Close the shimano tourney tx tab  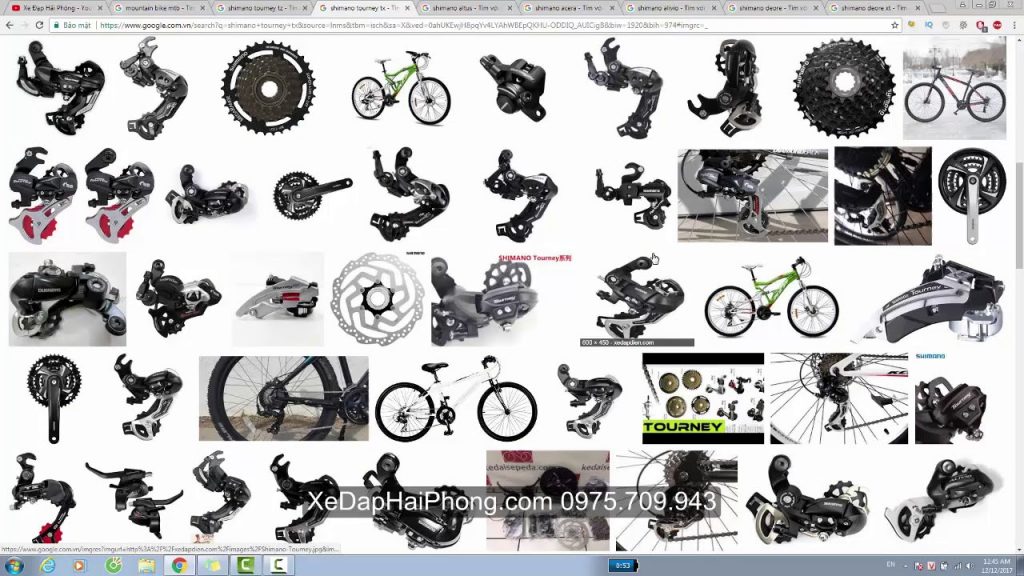pos(408,8)
